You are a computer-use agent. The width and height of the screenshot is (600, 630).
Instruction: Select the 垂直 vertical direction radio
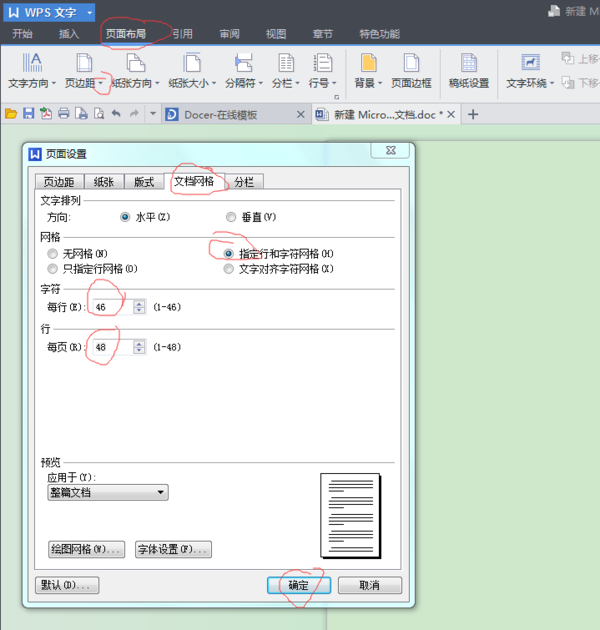tap(231, 217)
